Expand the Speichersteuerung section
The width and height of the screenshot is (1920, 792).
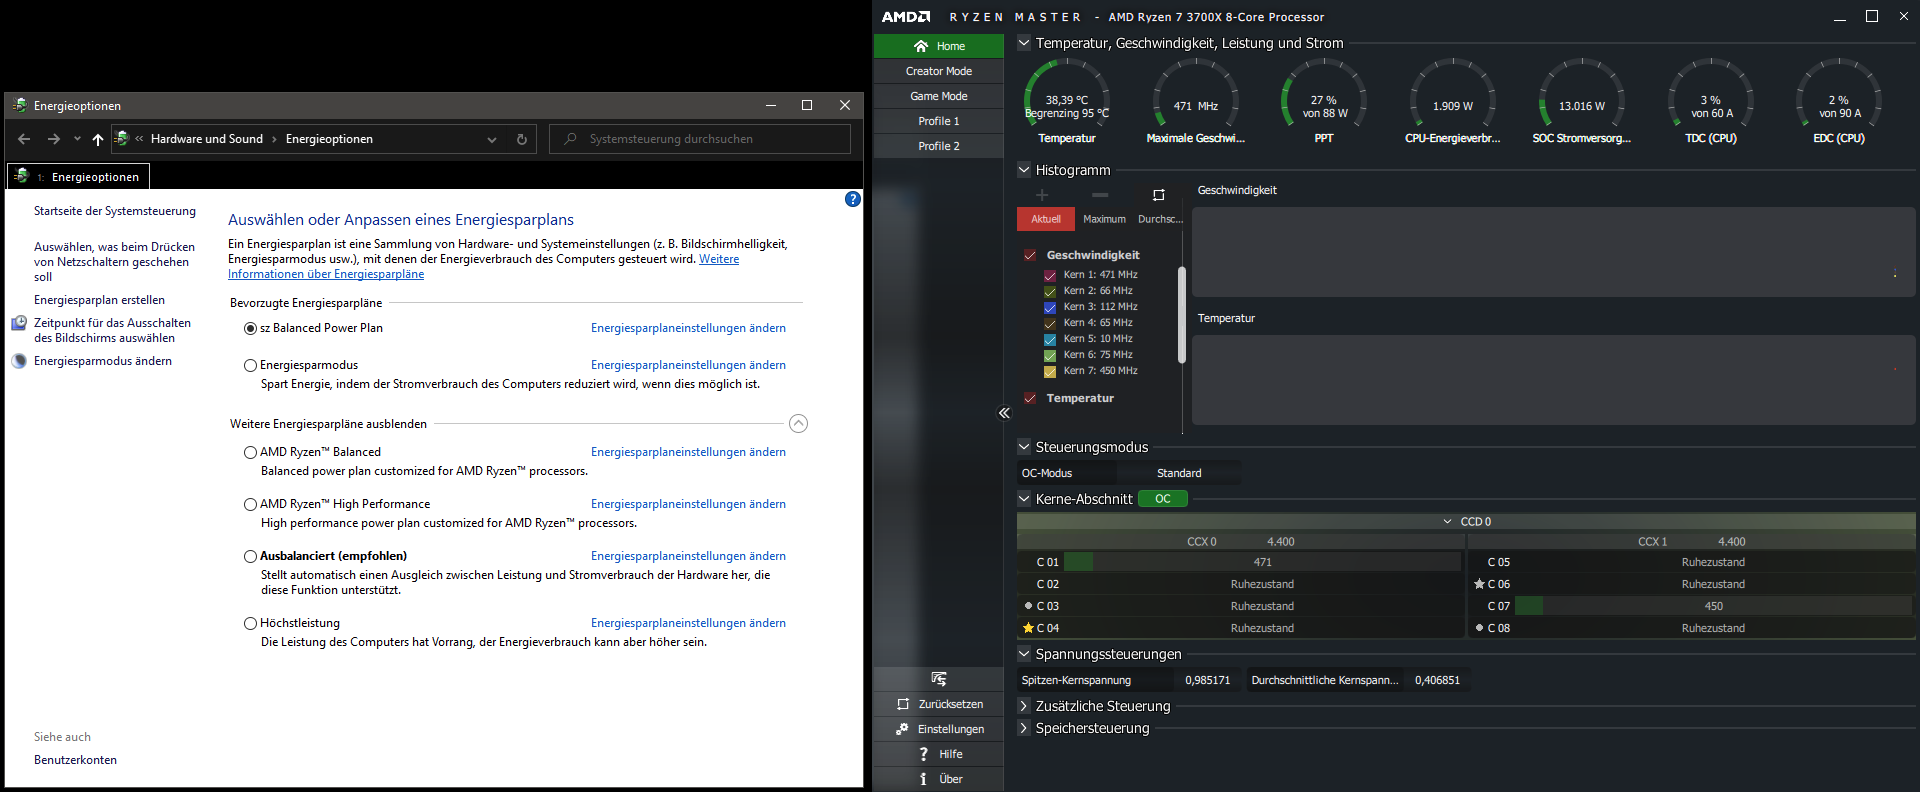click(x=1024, y=728)
